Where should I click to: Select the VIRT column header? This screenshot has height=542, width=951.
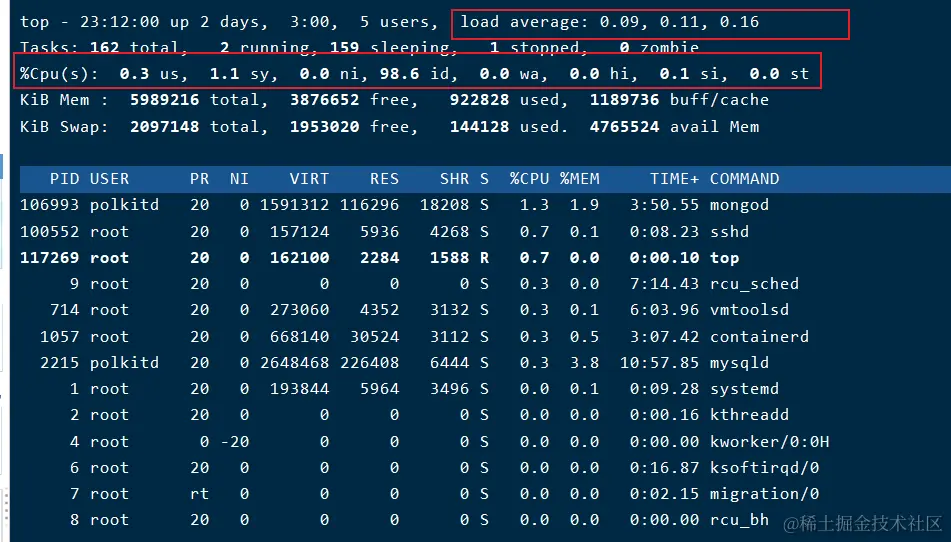(x=309, y=179)
